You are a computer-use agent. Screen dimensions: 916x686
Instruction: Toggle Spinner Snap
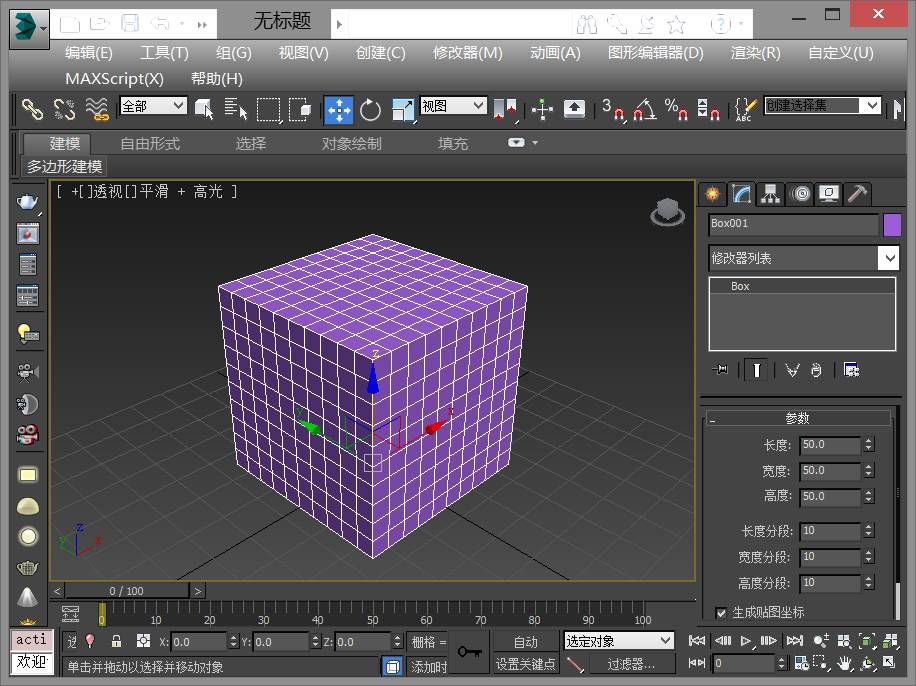coord(707,109)
